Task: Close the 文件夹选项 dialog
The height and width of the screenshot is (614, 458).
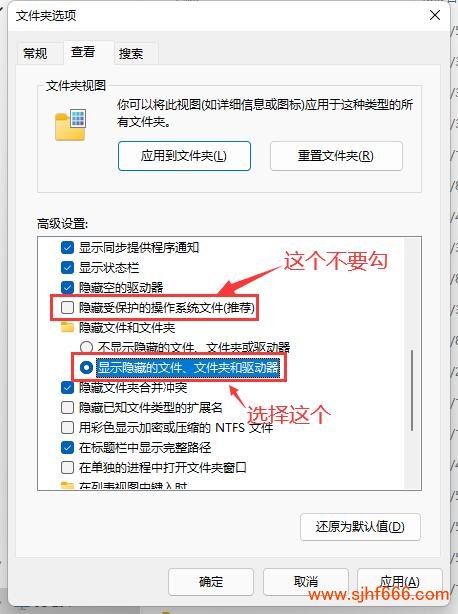Action: [435, 16]
